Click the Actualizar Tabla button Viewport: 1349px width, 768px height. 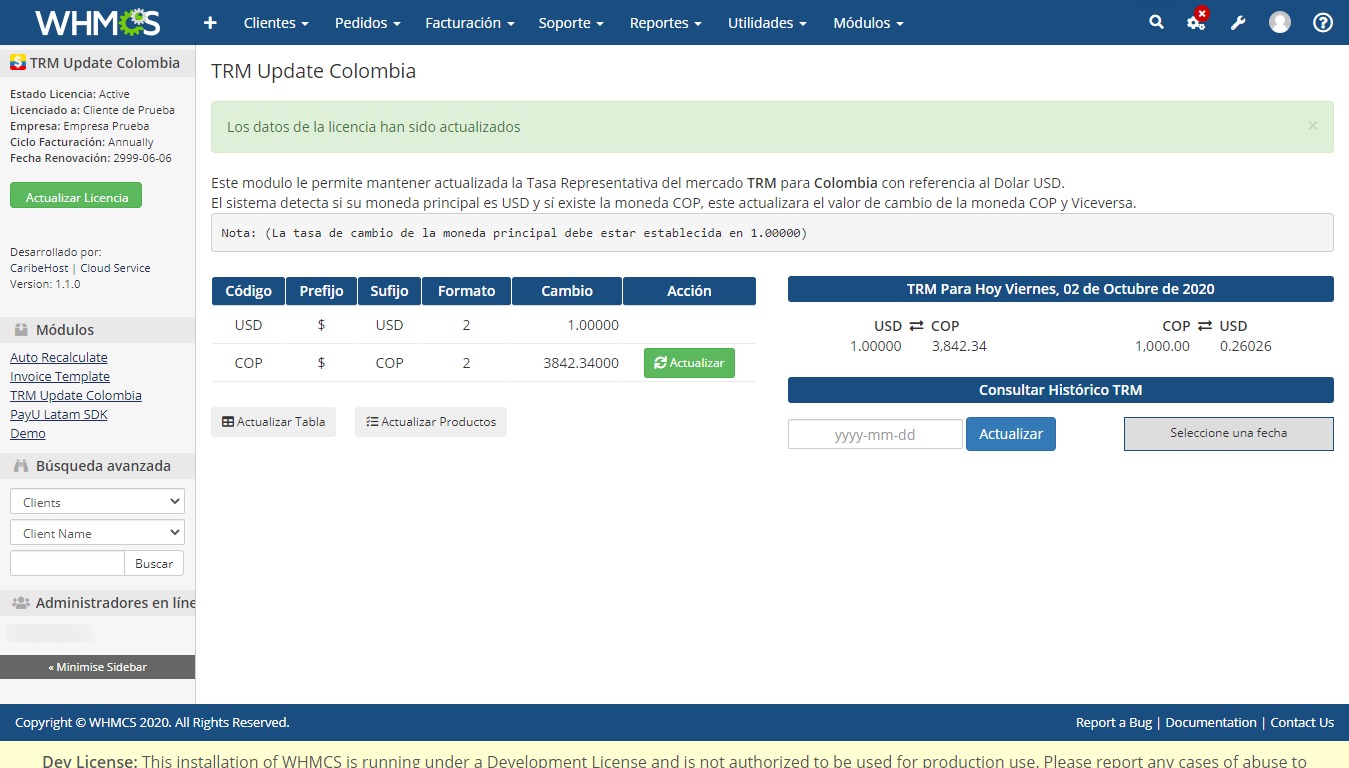273,422
